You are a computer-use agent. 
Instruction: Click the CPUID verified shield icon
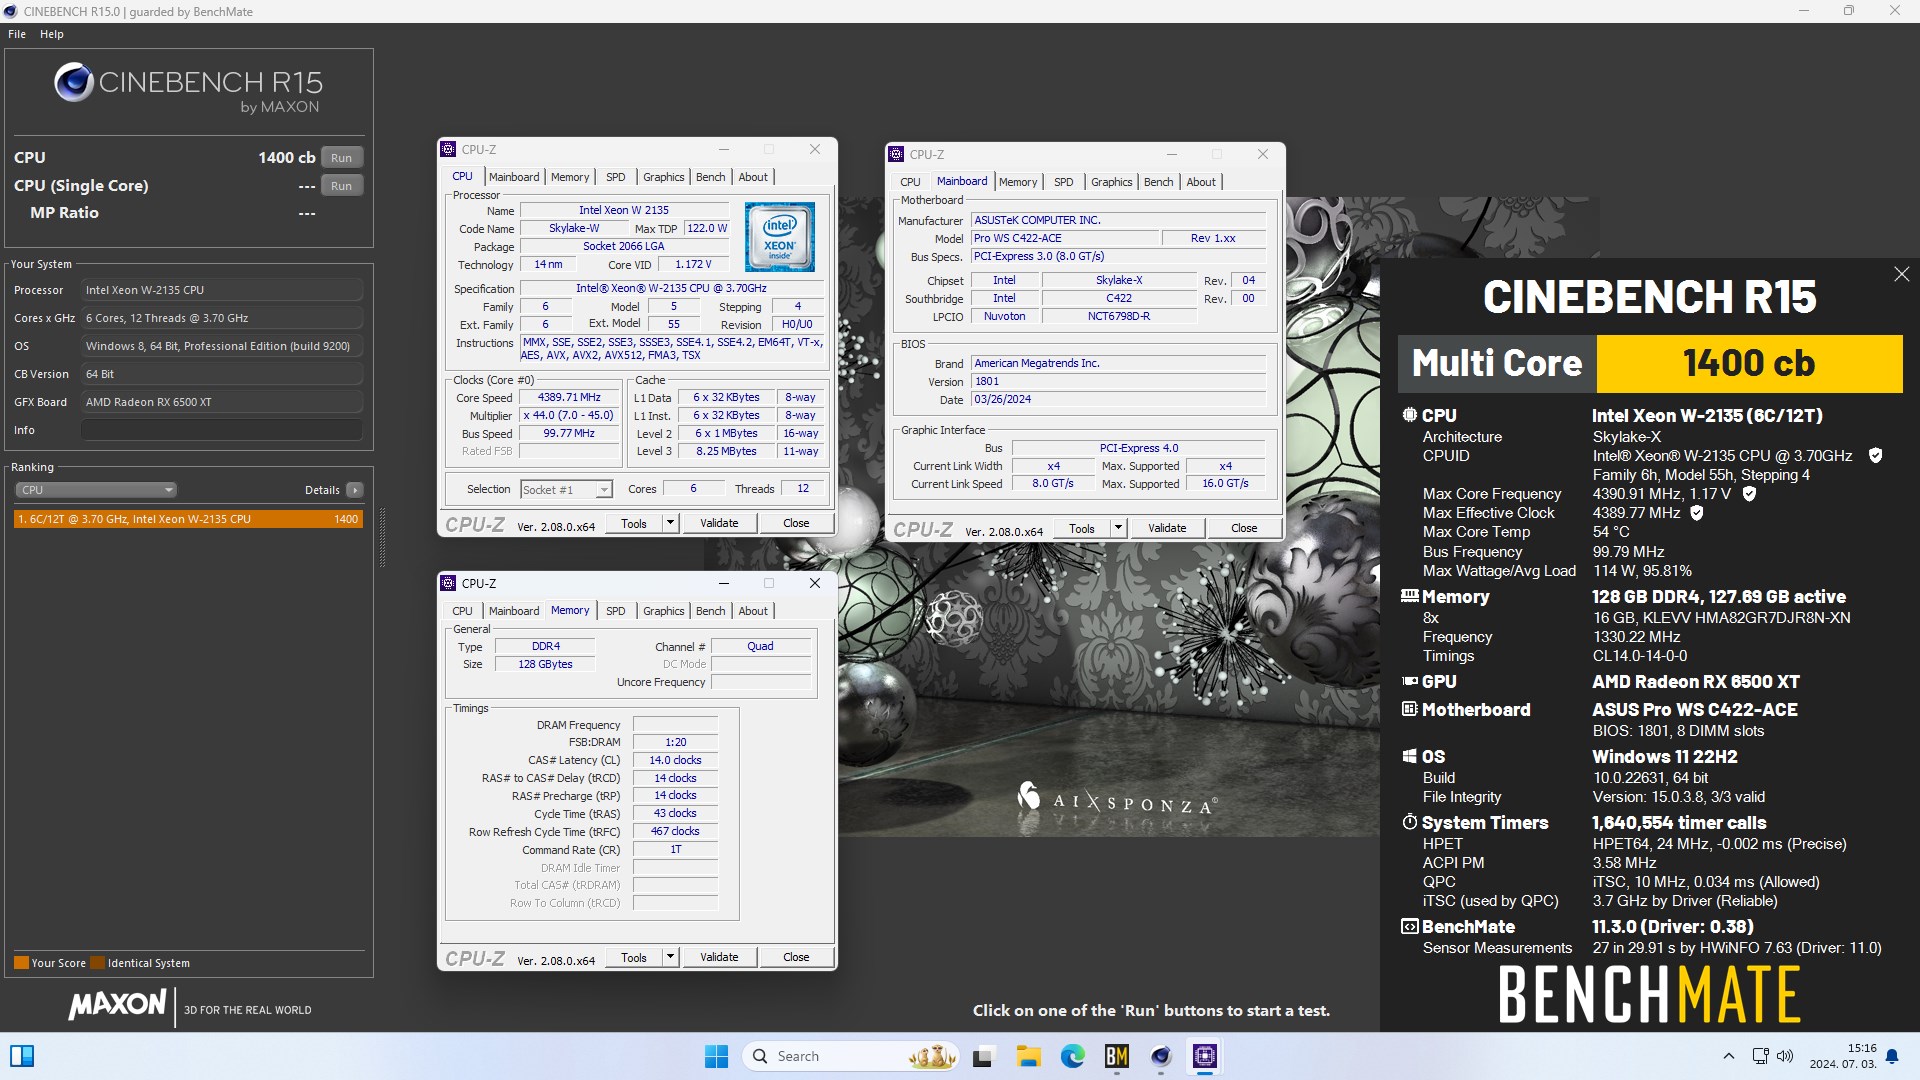(x=1875, y=456)
